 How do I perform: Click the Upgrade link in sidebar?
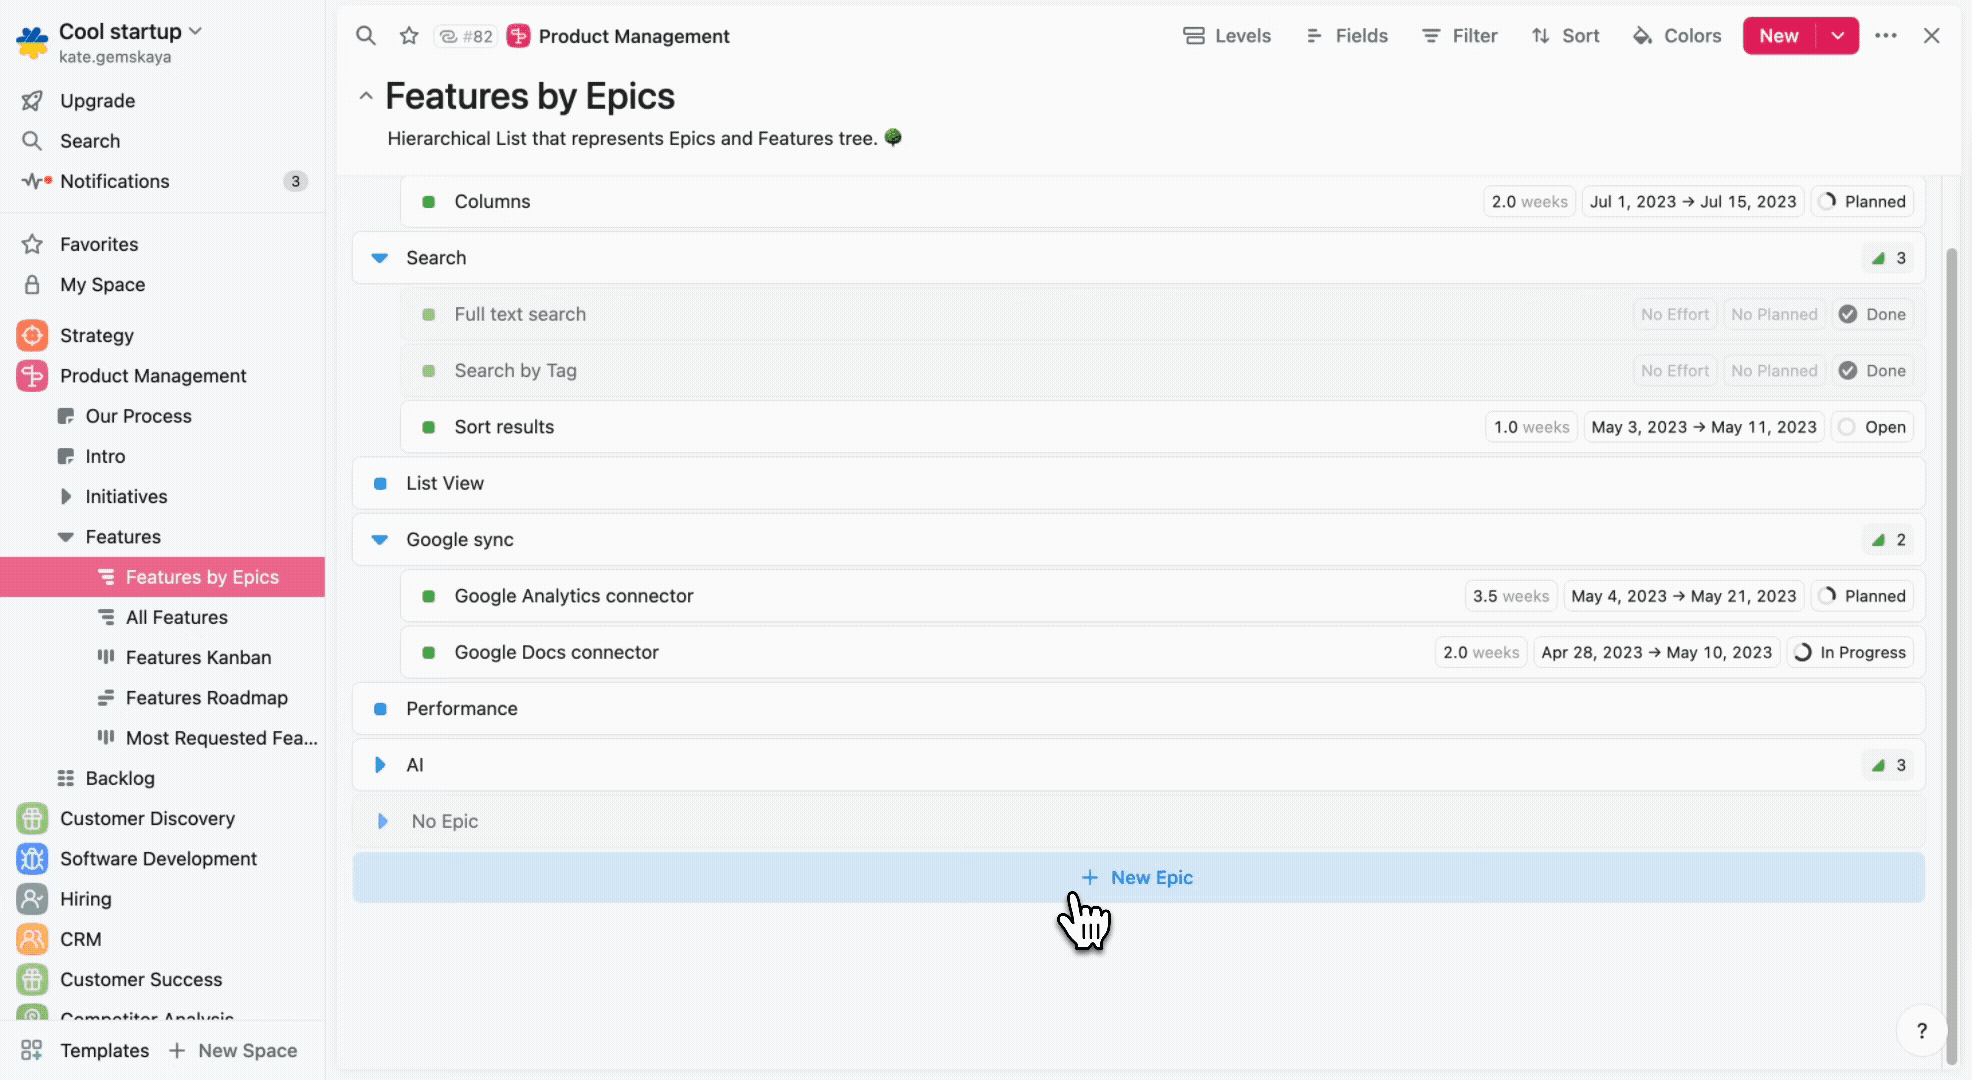click(97, 100)
